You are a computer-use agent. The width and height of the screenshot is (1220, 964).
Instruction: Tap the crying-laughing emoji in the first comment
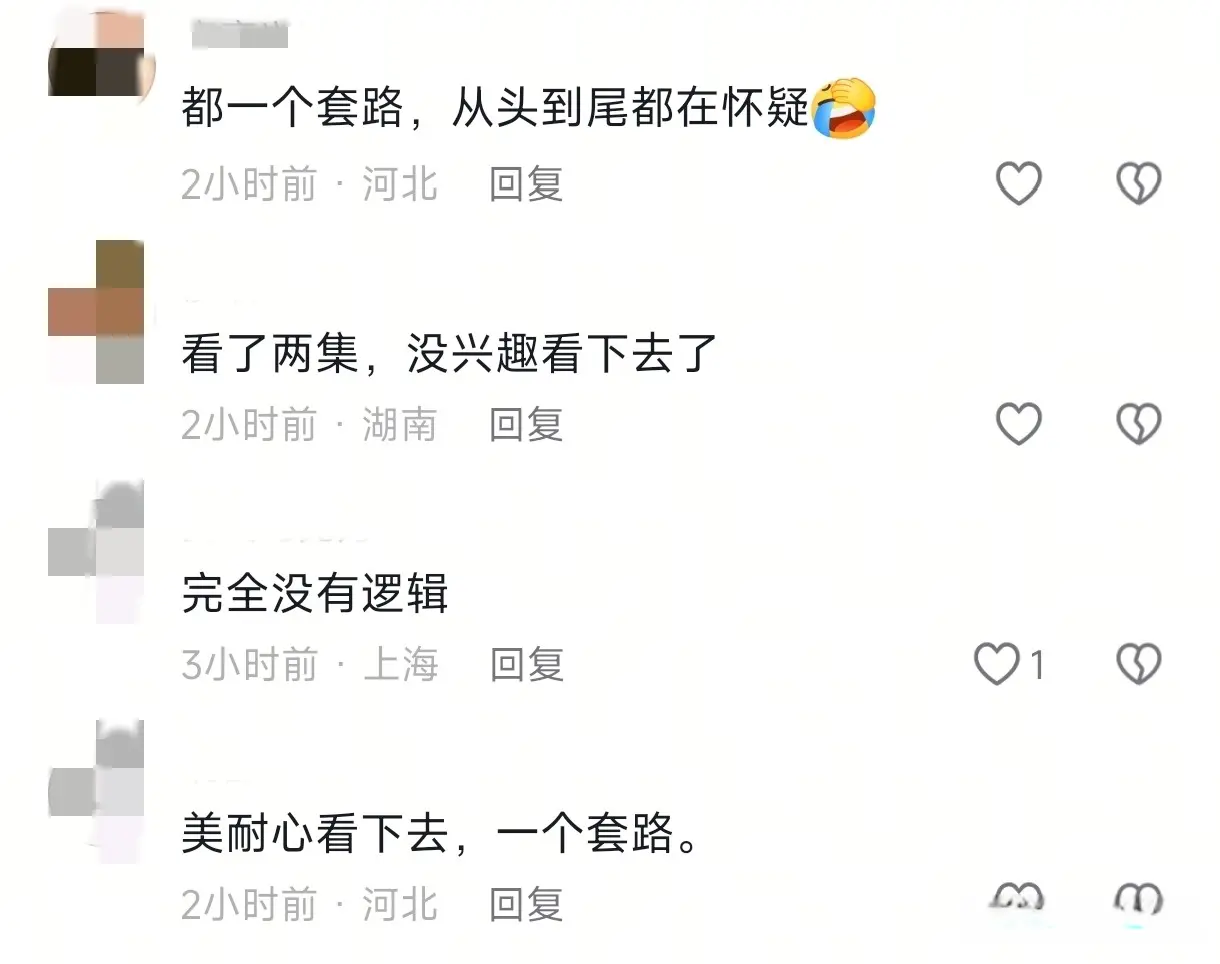[x=843, y=108]
